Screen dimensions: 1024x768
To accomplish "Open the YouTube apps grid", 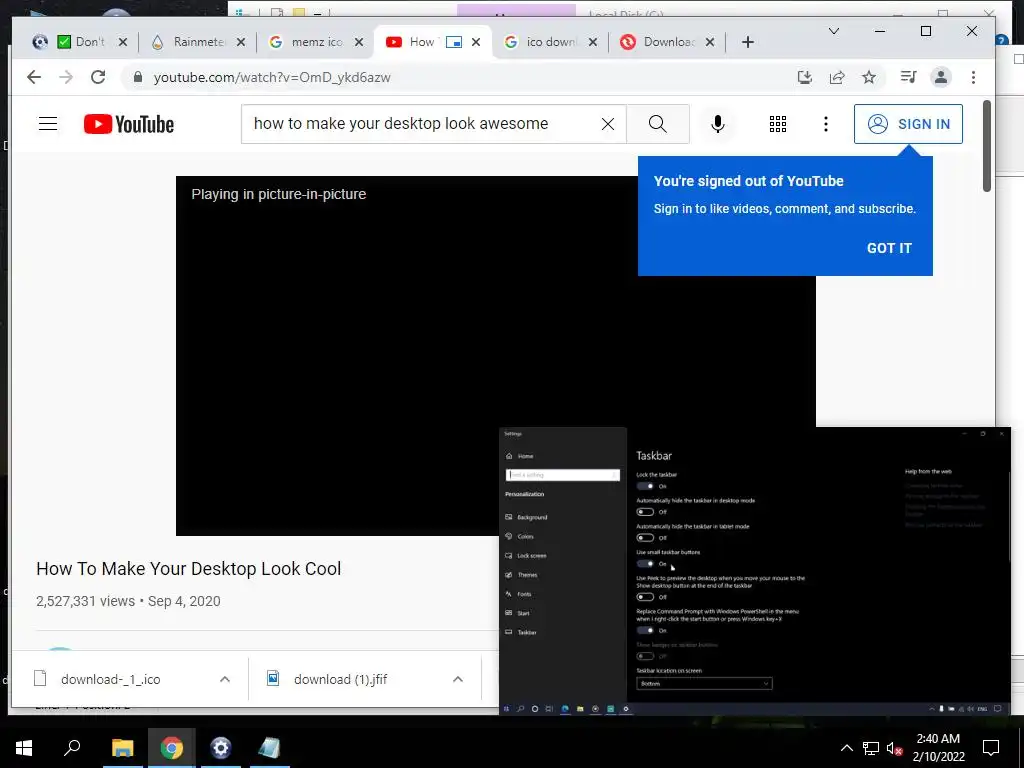I will 777,124.
